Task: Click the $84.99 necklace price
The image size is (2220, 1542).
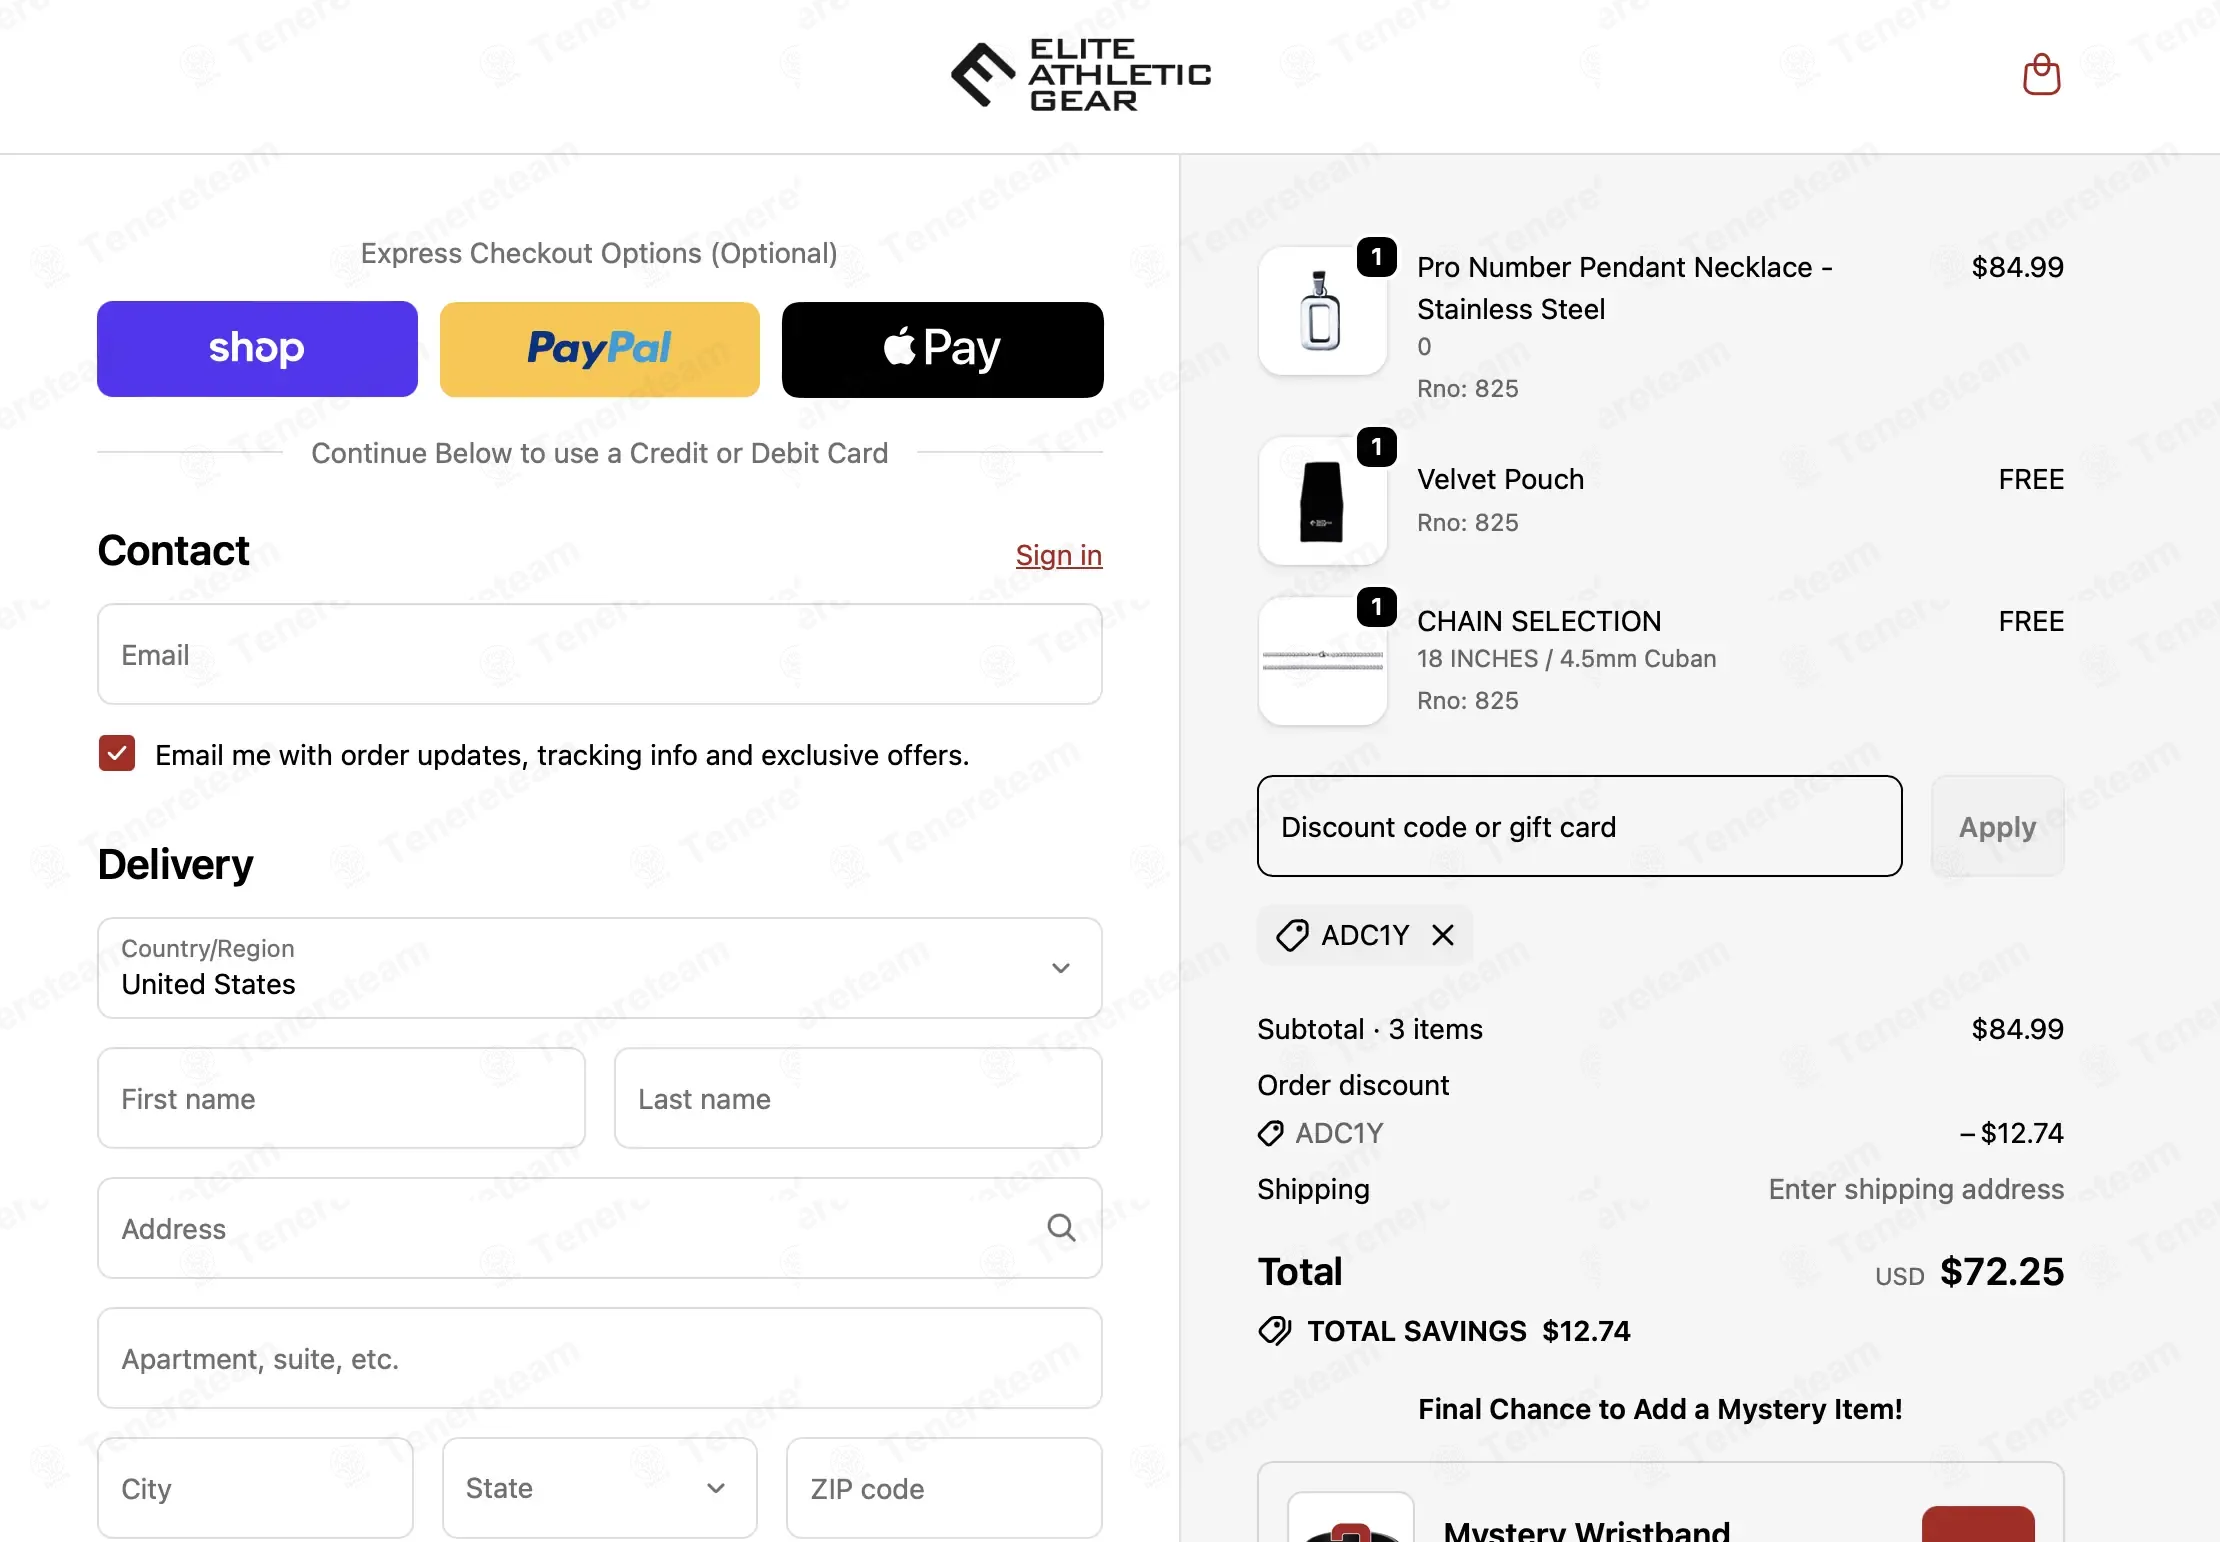Action: click(x=2017, y=267)
